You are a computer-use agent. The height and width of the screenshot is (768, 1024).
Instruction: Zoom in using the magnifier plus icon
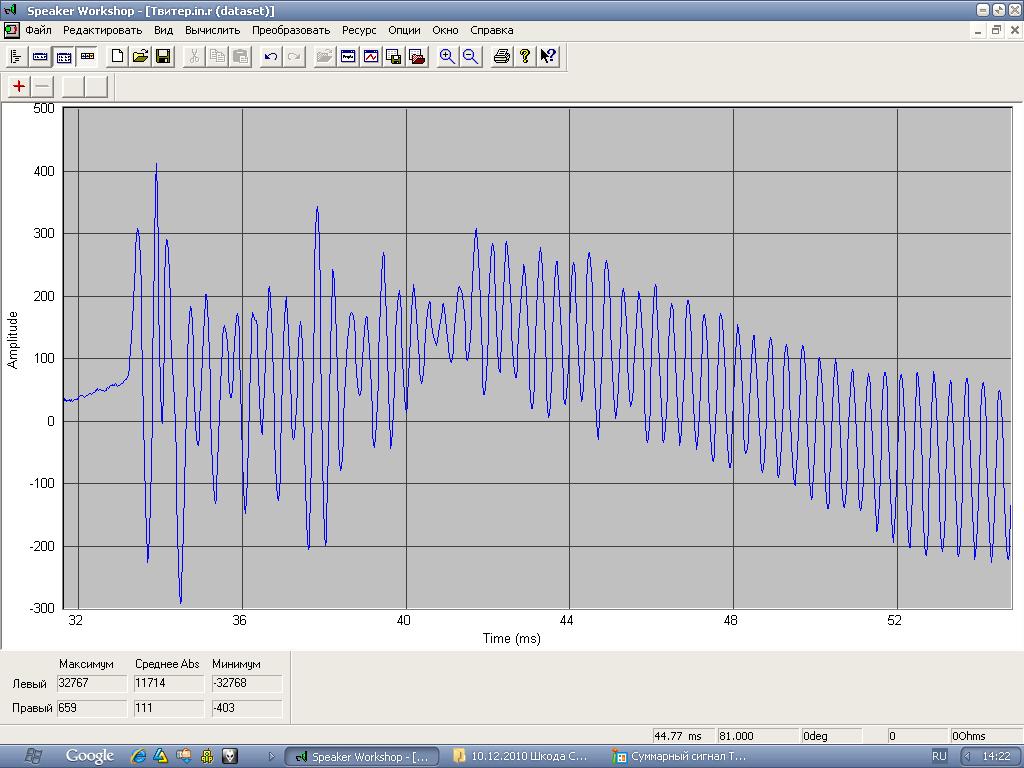(x=447, y=57)
